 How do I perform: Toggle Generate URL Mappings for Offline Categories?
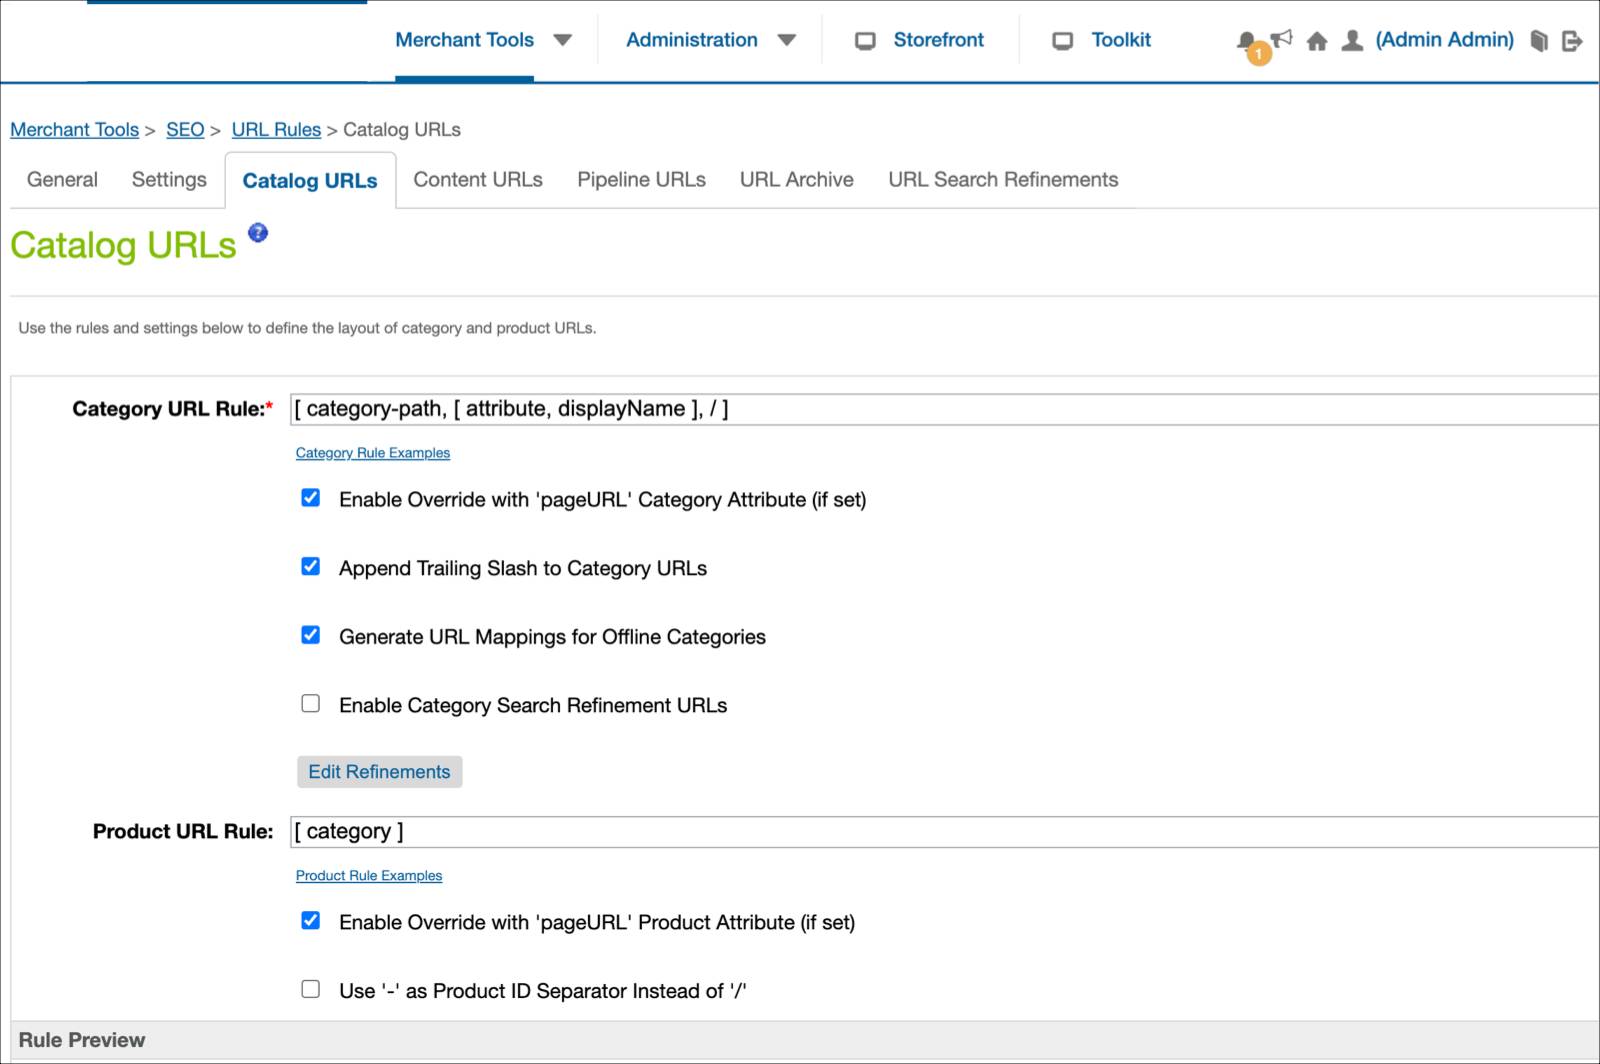[311, 635]
